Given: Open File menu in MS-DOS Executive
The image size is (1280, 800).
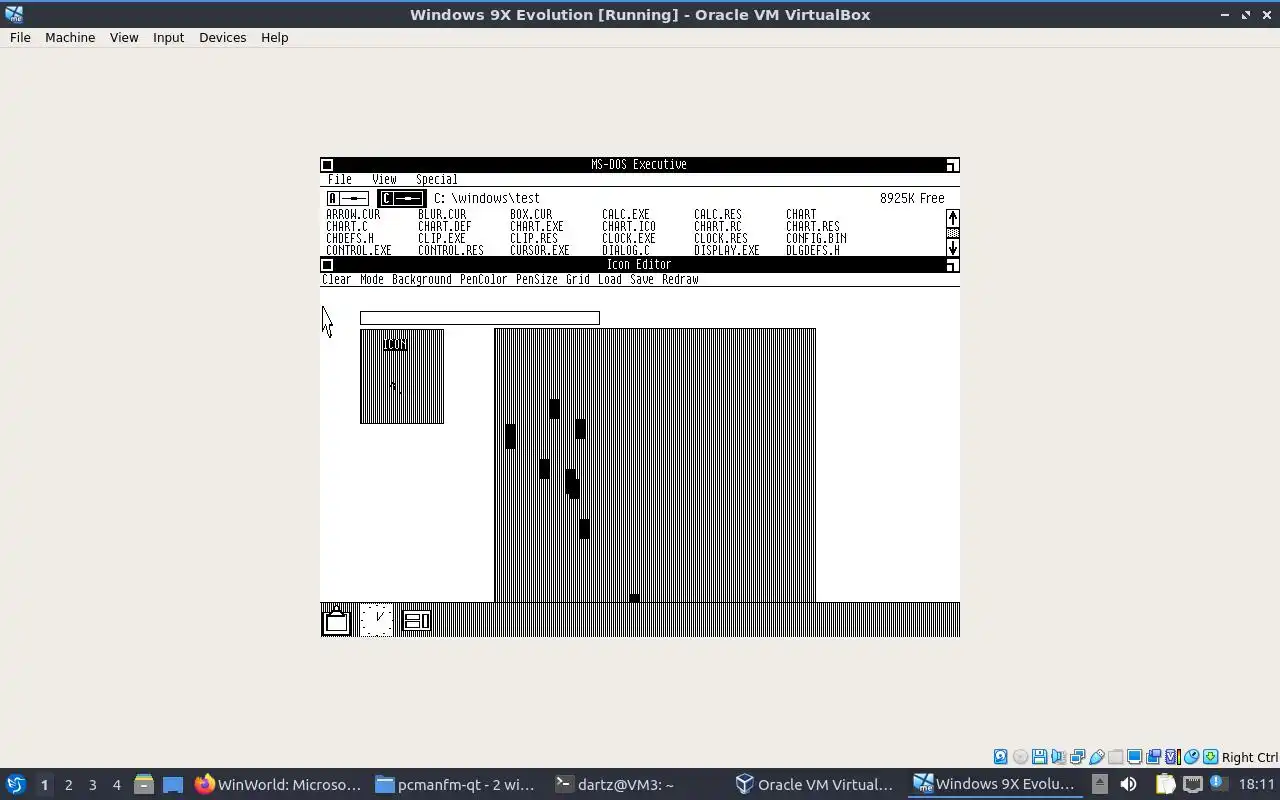Looking at the screenshot, I should (340, 180).
